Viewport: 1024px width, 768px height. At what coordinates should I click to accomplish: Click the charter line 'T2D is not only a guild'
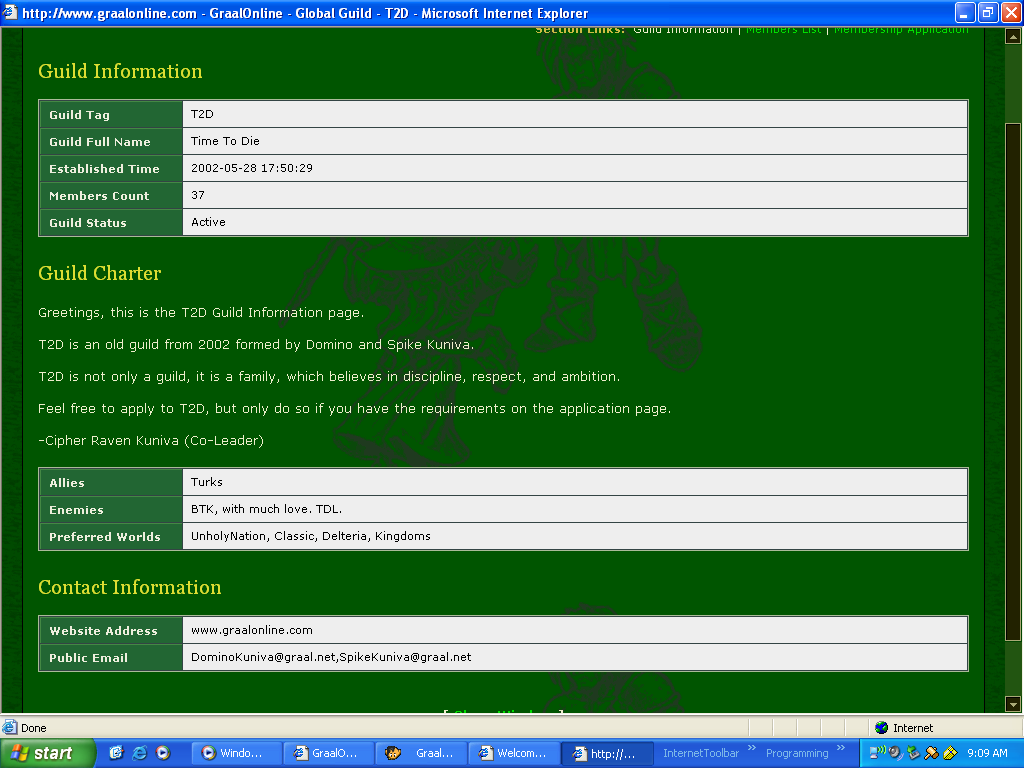329,377
